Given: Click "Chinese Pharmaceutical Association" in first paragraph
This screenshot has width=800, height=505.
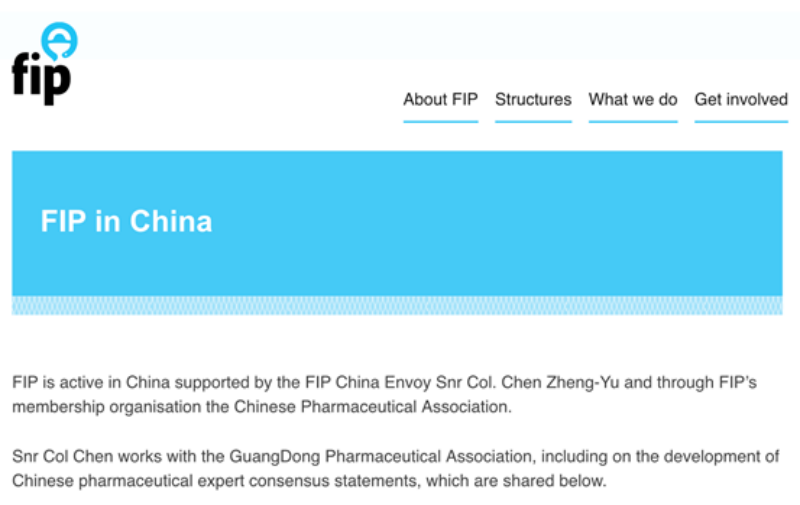Looking at the screenshot, I should (370, 407).
